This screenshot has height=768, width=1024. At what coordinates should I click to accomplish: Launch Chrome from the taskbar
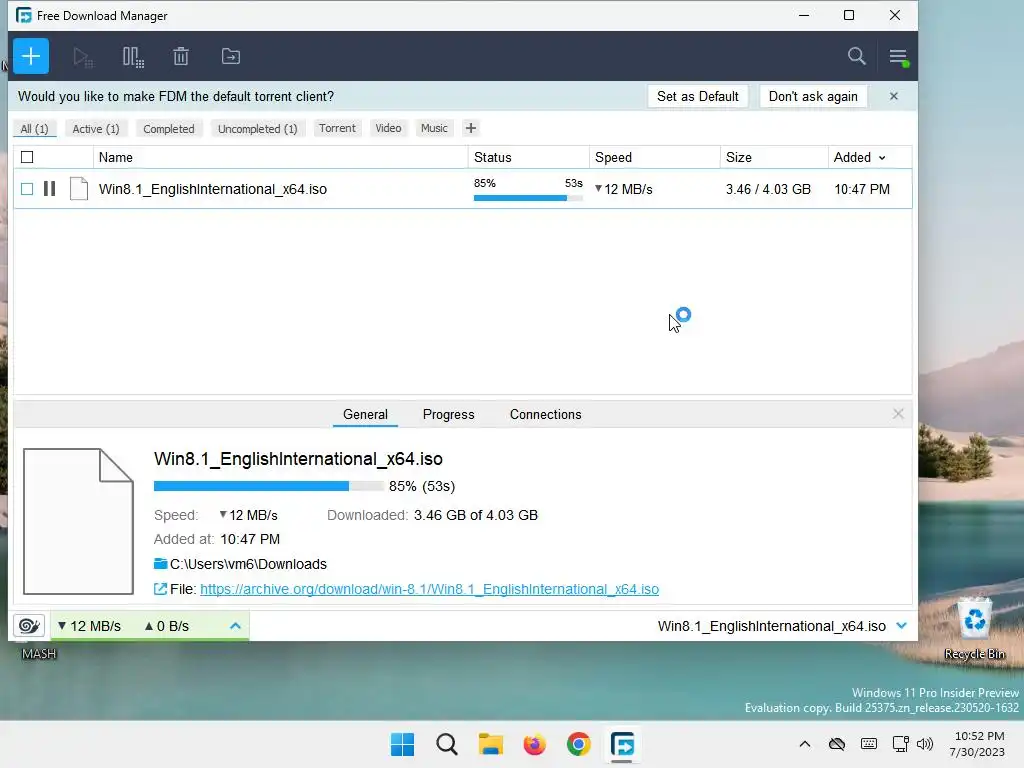[579, 744]
